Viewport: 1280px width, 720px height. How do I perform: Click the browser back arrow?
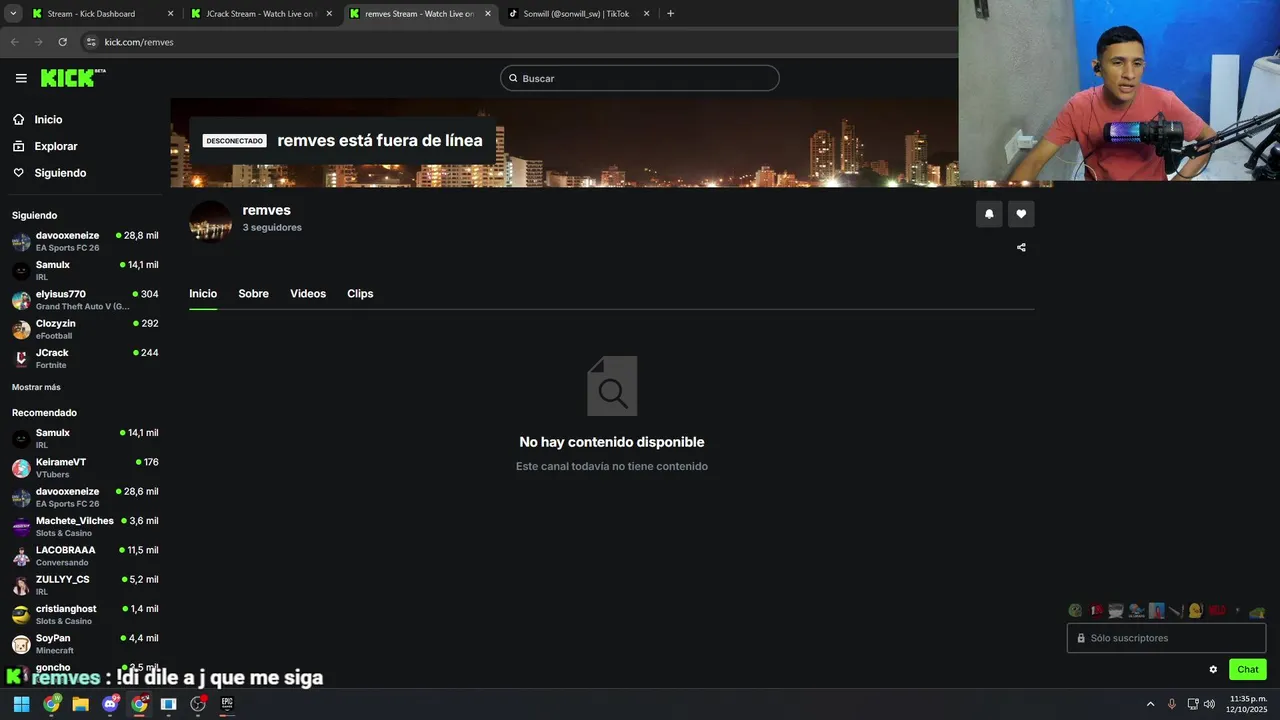[x=14, y=42]
